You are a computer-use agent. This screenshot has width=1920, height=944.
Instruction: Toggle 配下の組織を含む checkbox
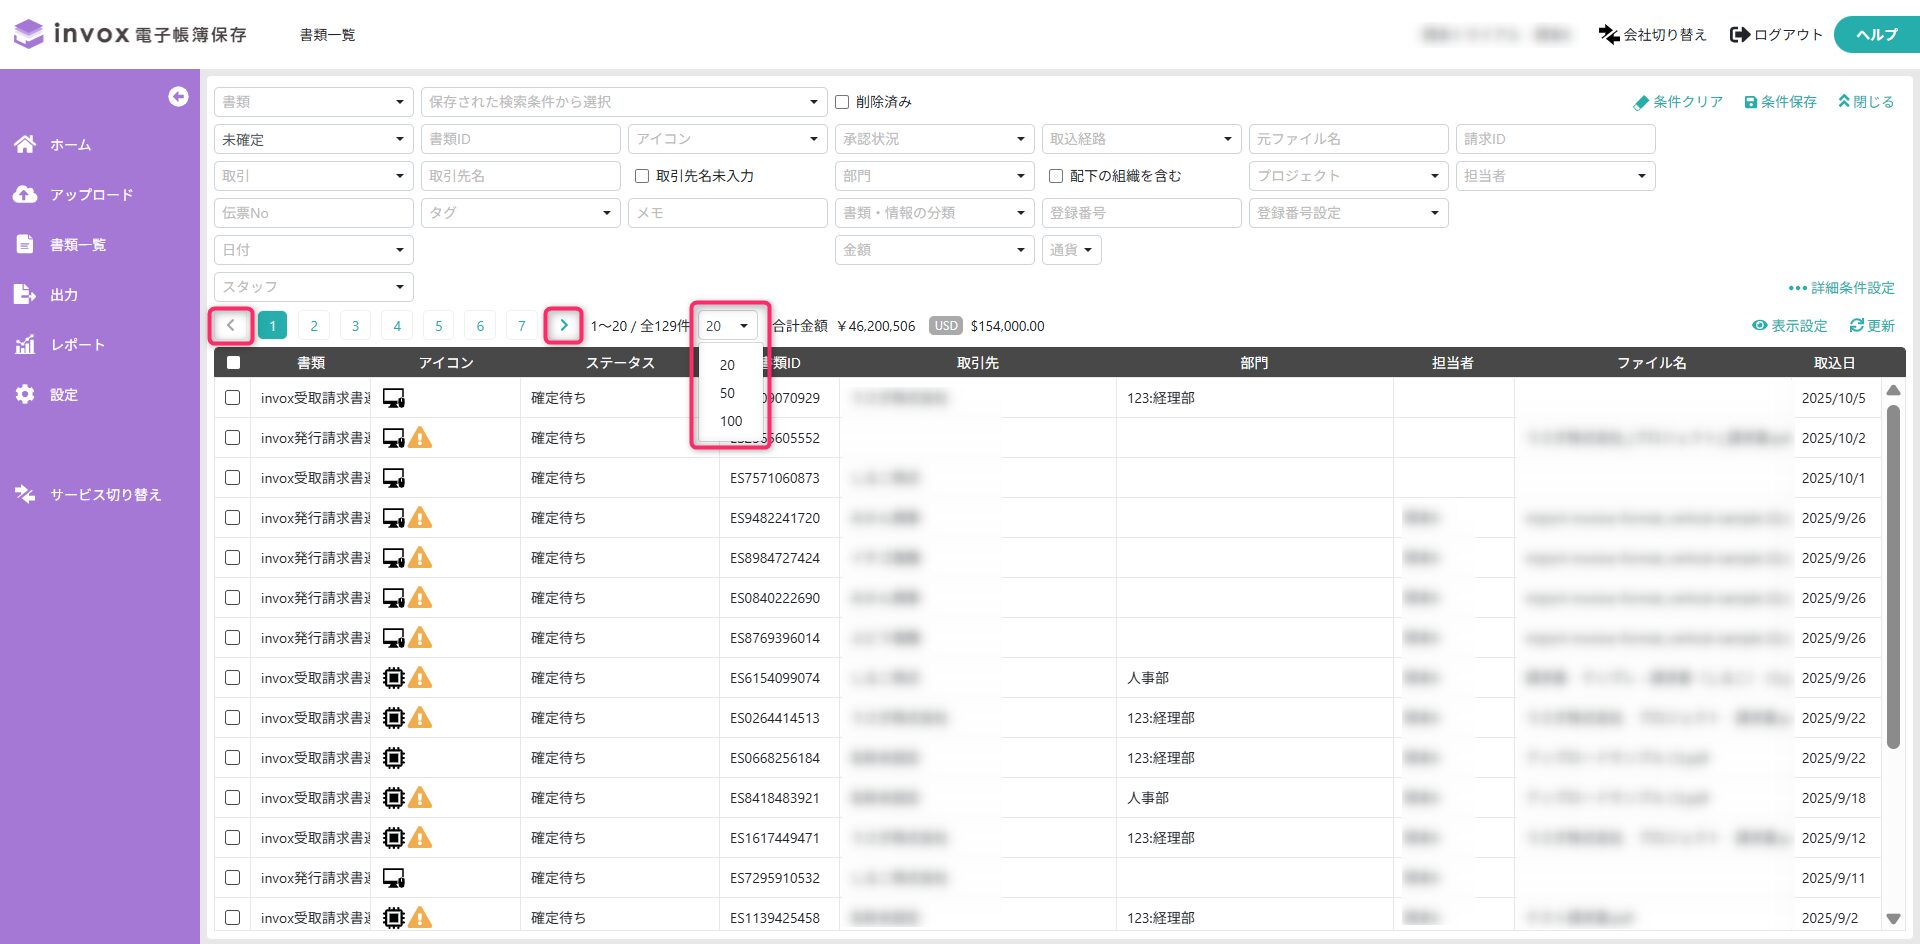coord(1056,176)
